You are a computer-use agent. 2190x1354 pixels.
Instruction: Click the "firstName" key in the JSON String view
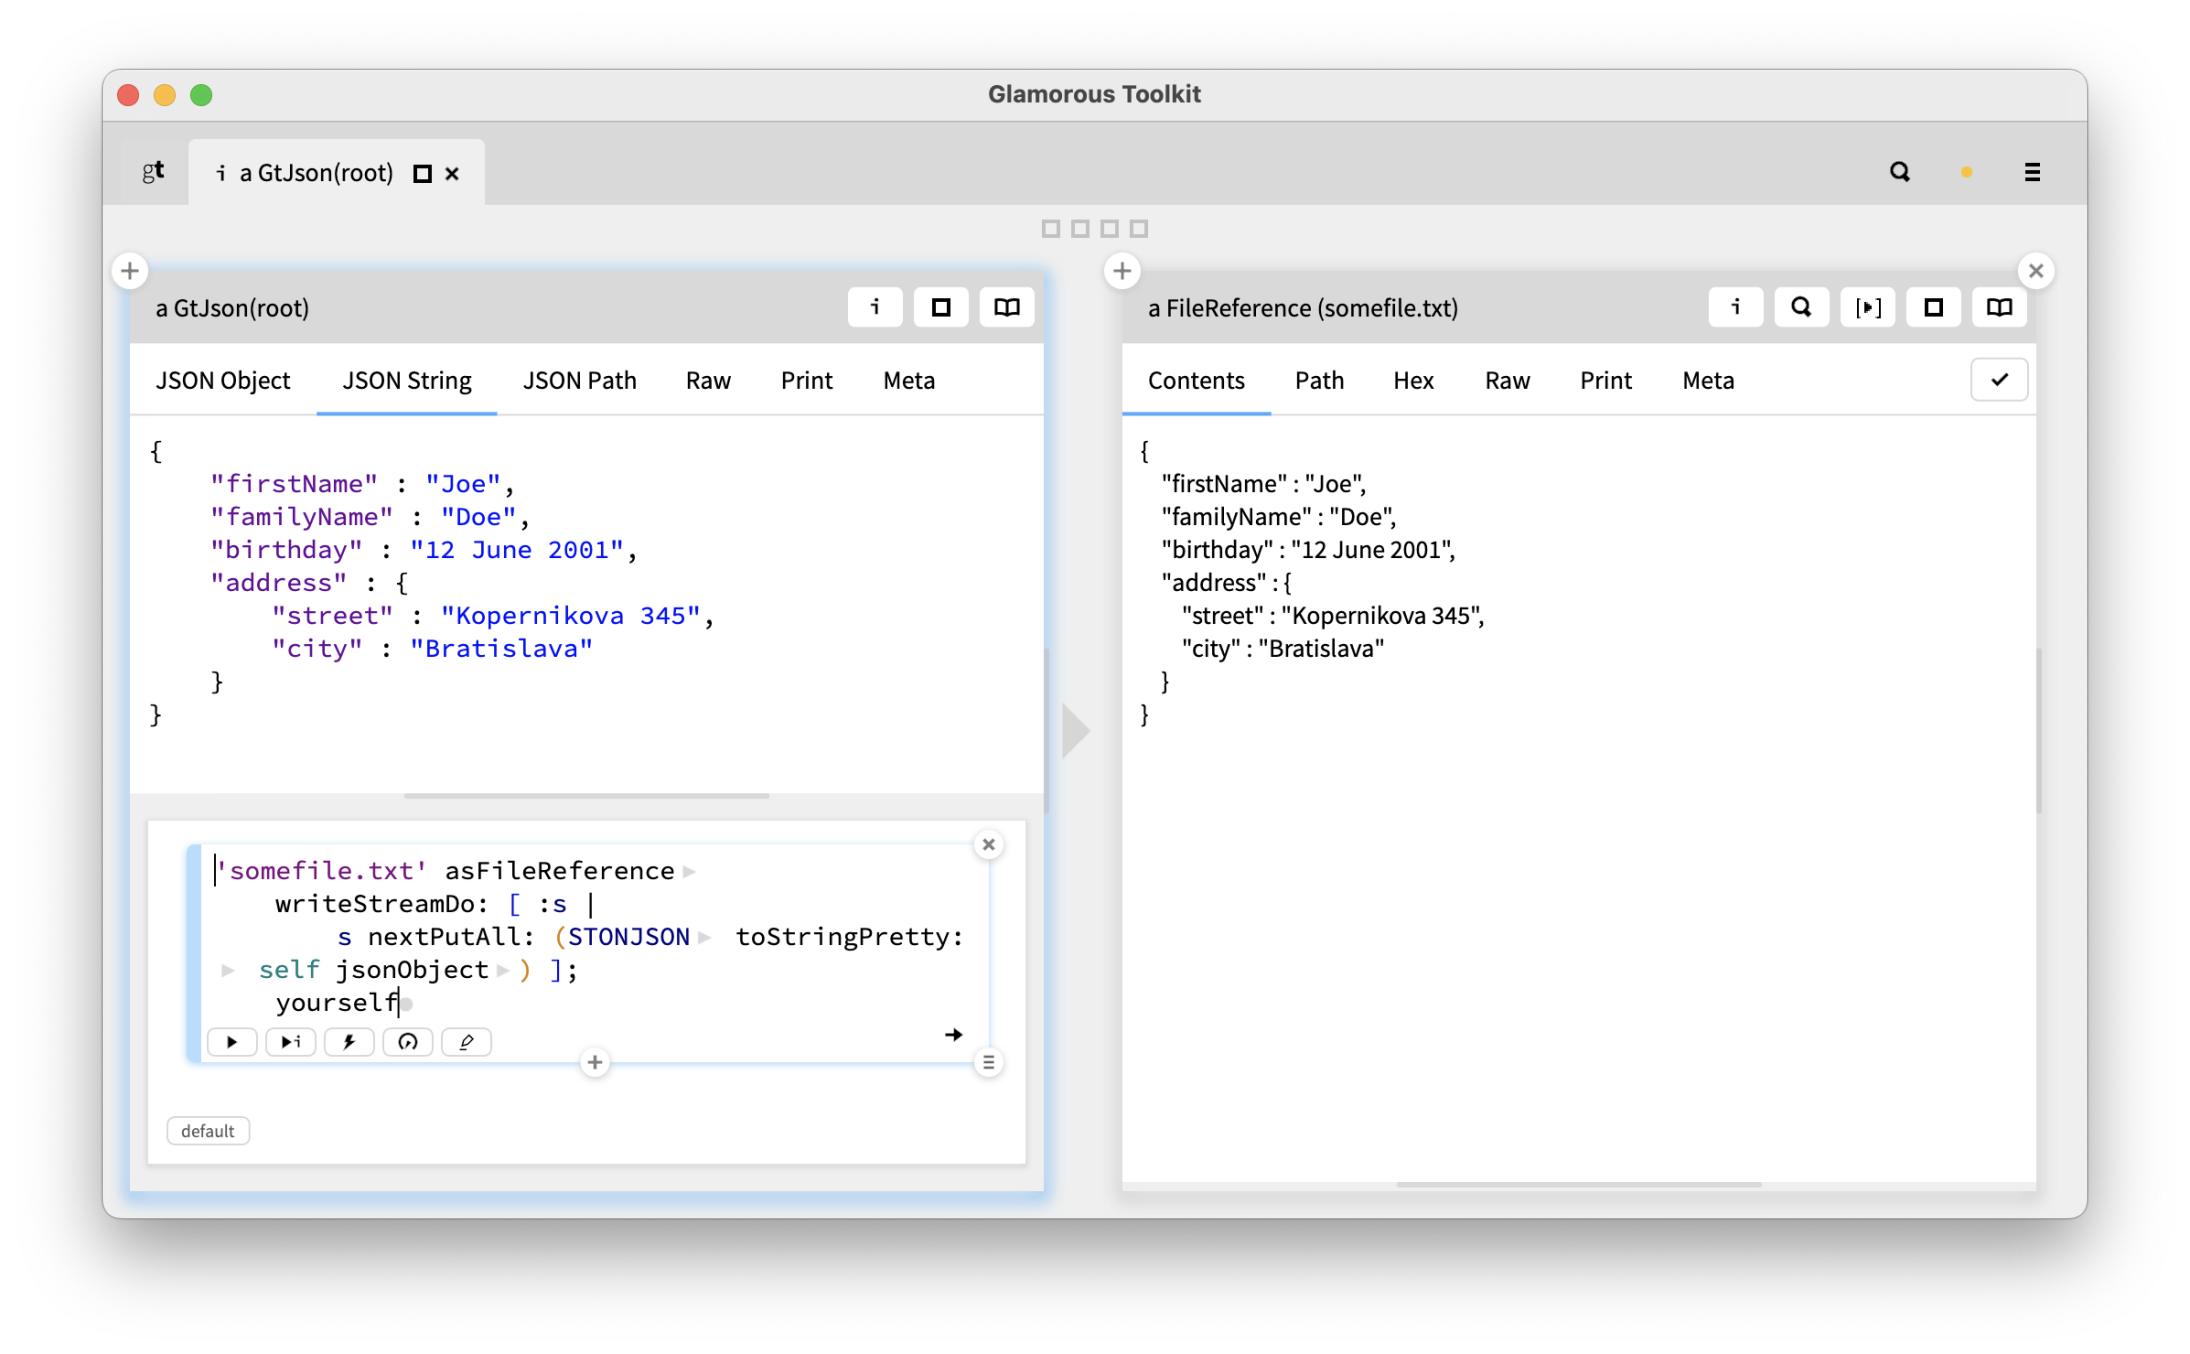[294, 484]
